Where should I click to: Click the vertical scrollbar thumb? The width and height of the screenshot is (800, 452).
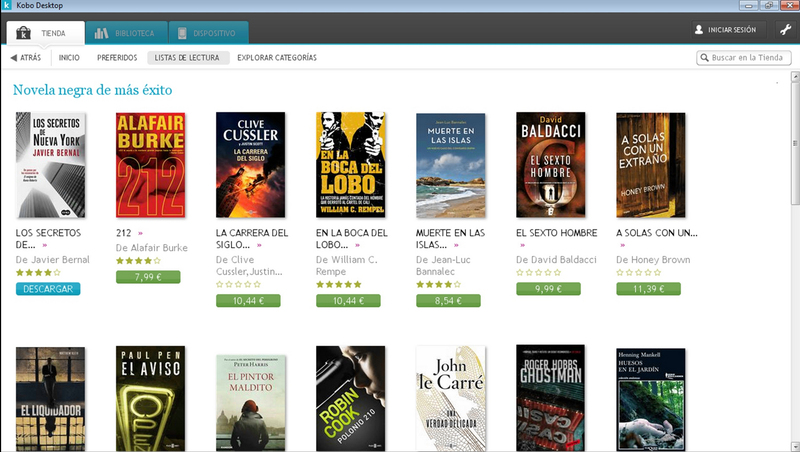pos(795,143)
